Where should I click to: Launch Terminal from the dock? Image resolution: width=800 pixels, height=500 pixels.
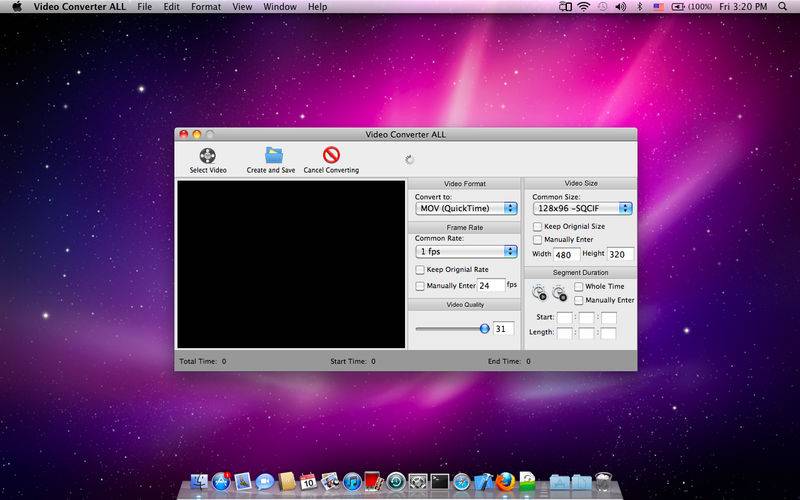439,482
